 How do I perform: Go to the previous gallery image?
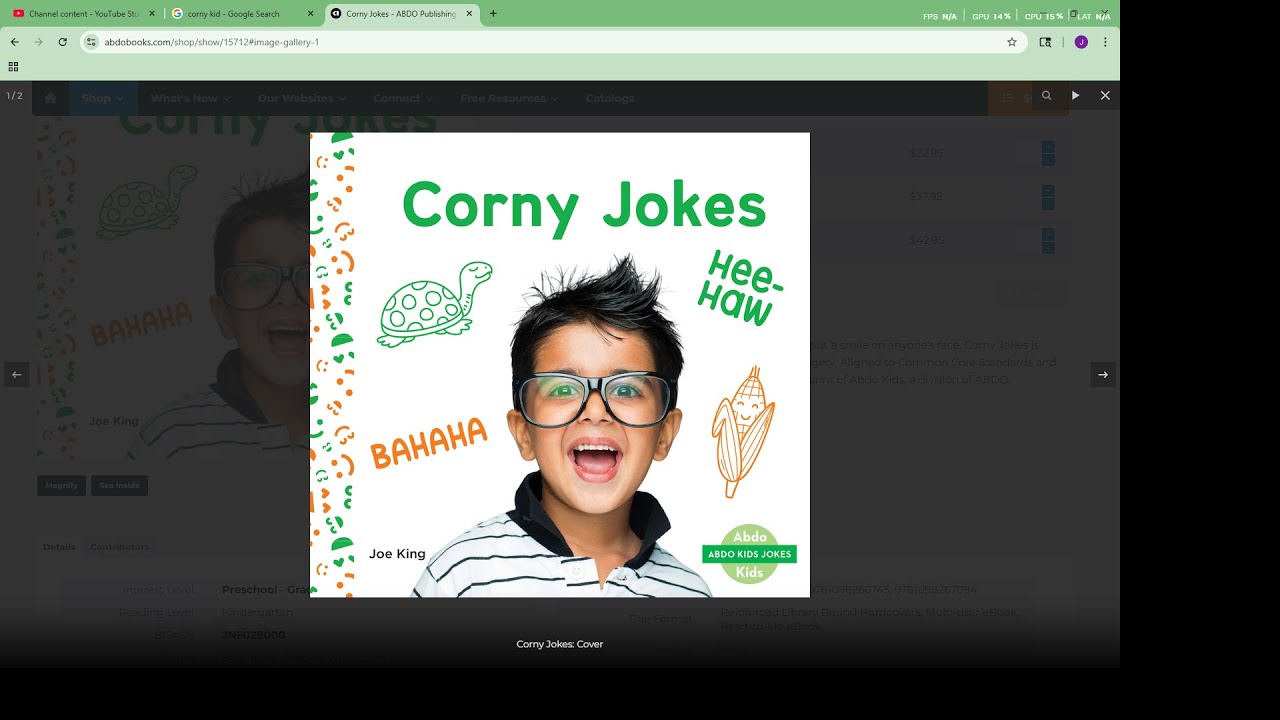(x=17, y=375)
